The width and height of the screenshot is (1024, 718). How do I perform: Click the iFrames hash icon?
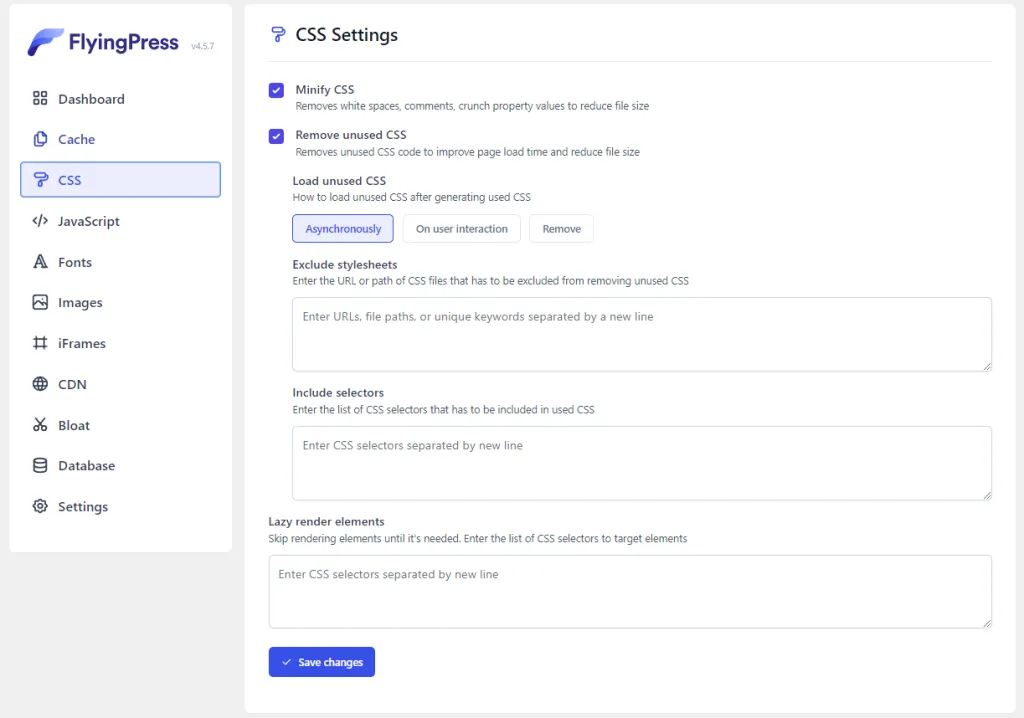40,343
